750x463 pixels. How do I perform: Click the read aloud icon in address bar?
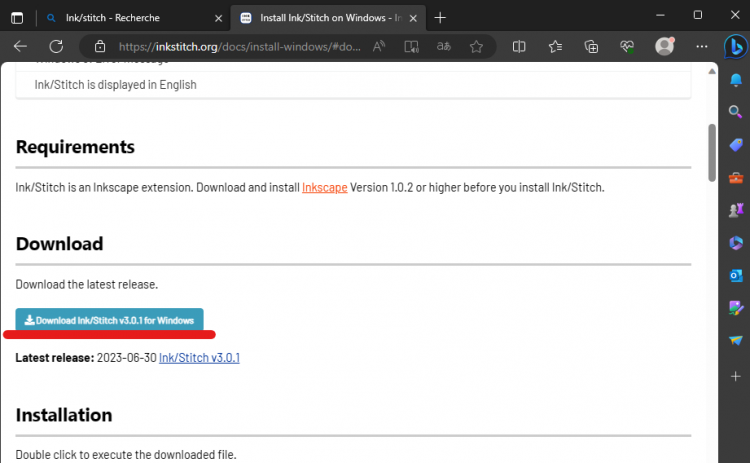(x=379, y=46)
